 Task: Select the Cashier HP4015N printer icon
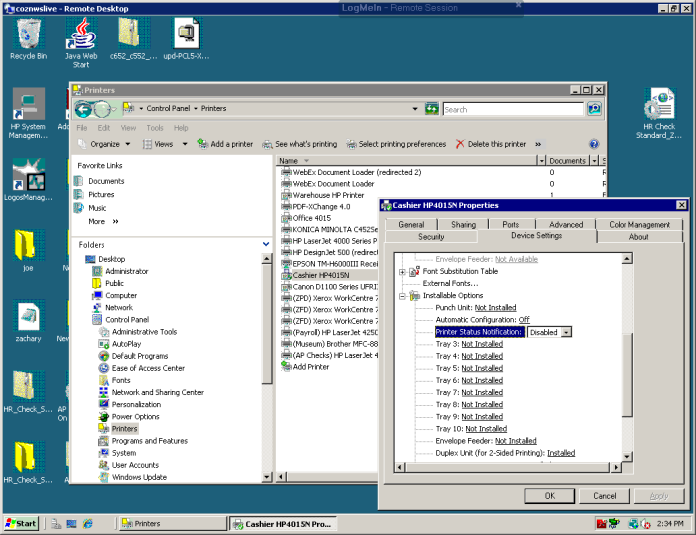point(286,275)
